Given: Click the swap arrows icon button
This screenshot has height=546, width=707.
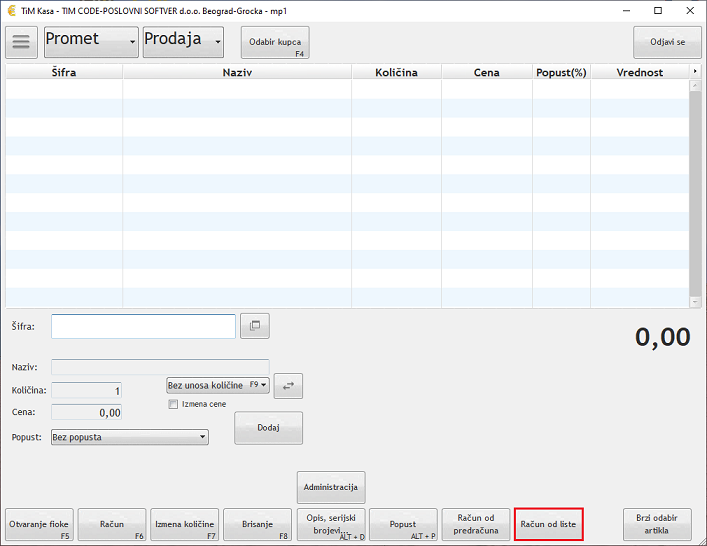Looking at the screenshot, I should [288, 386].
